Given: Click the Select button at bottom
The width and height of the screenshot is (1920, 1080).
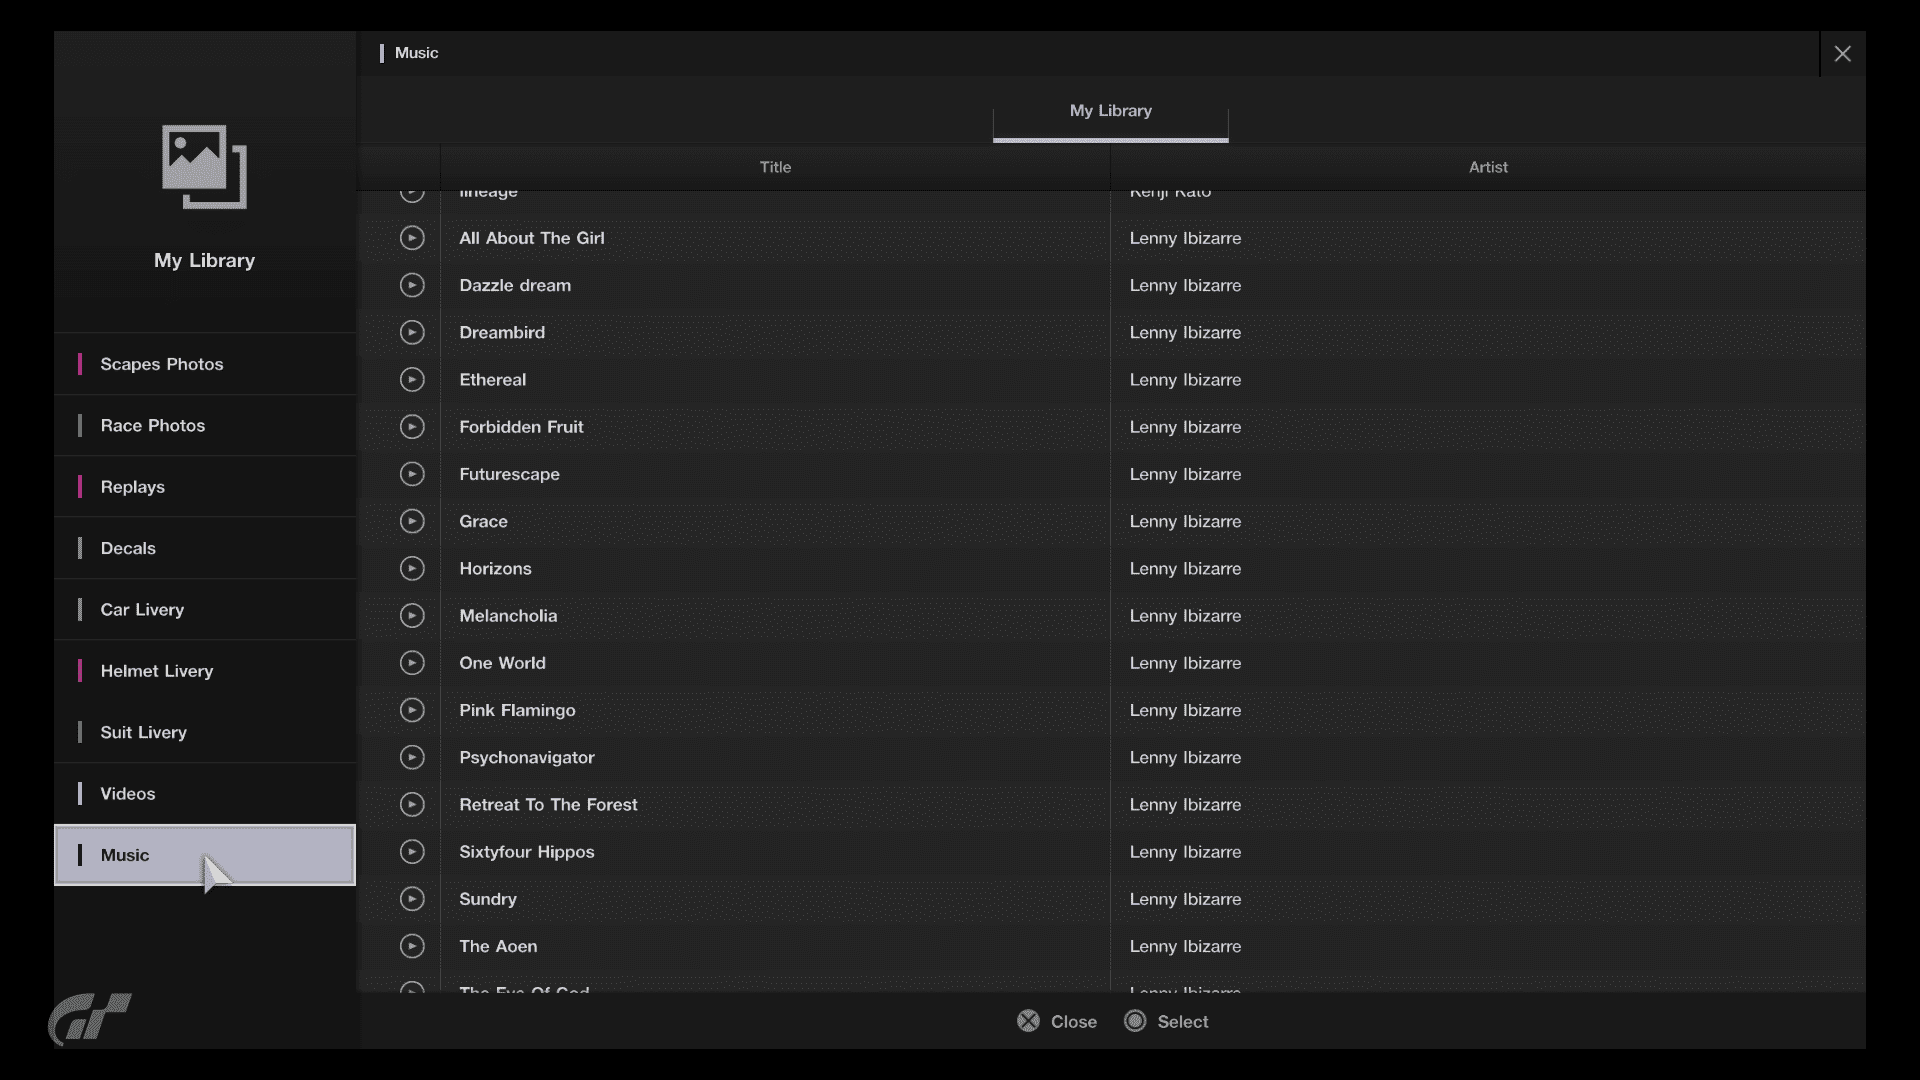Looking at the screenshot, I should [x=1166, y=1021].
